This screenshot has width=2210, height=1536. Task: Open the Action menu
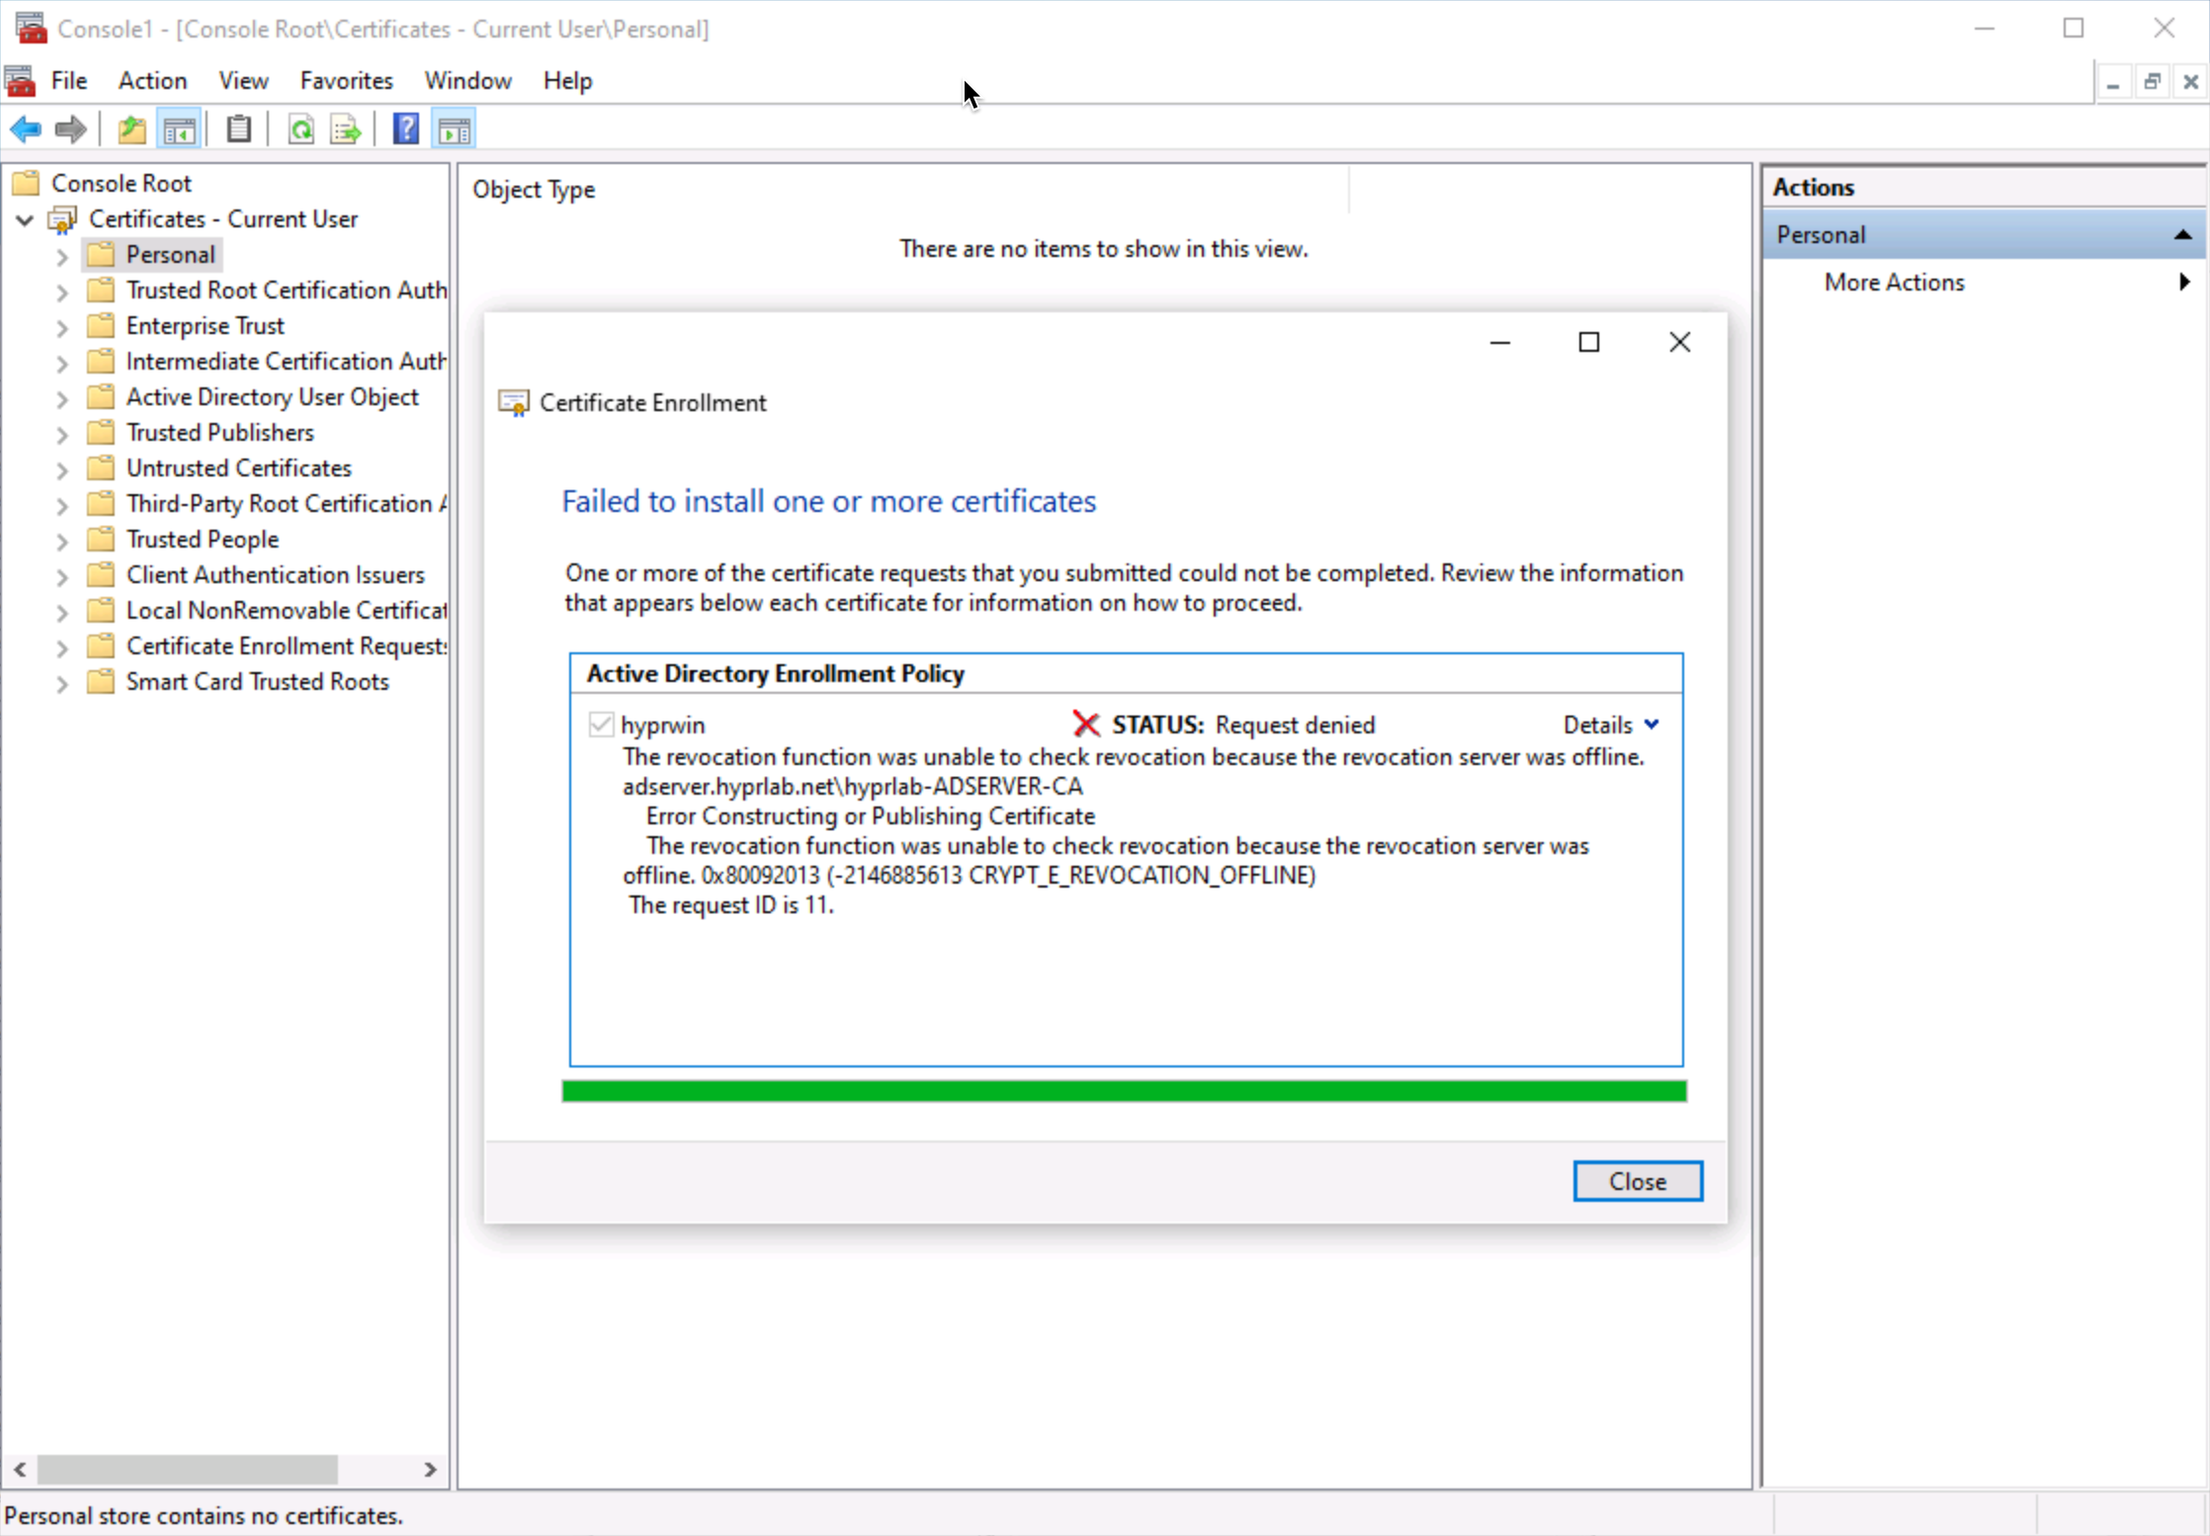pos(152,80)
